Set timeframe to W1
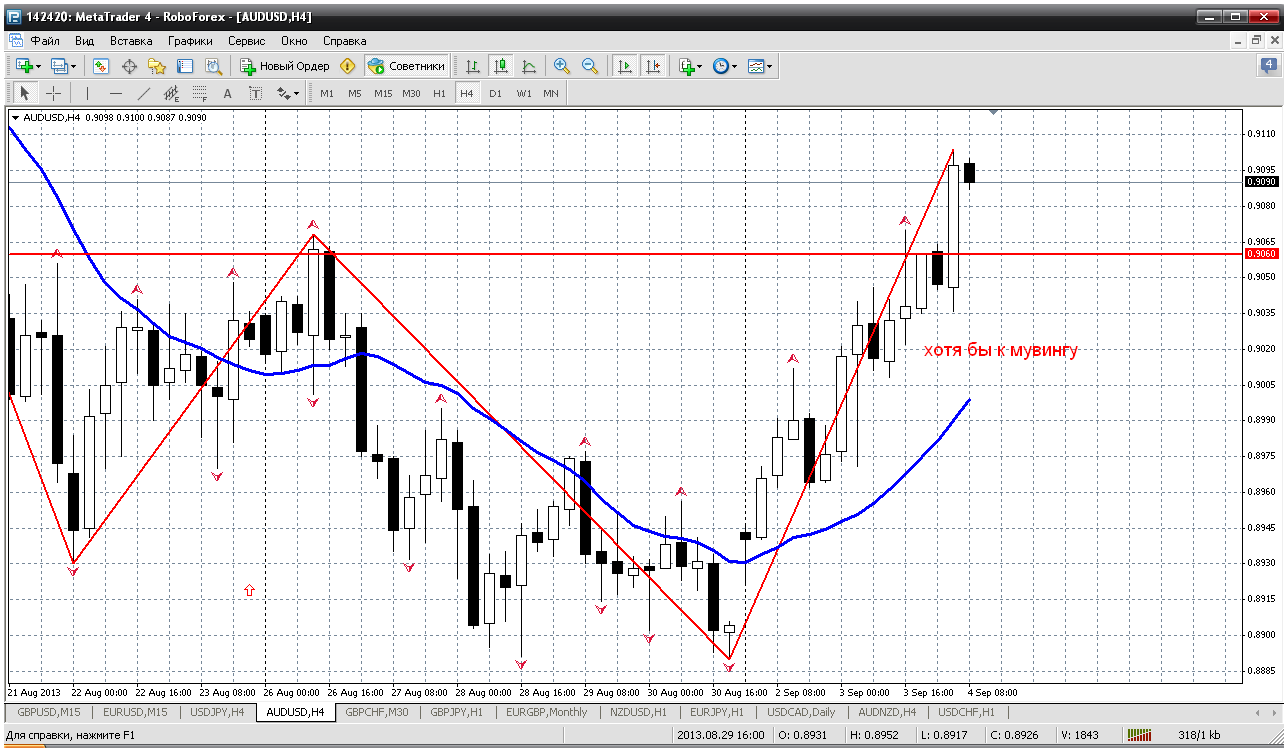Image resolution: width=1288 pixels, height=748 pixels. 524,93
